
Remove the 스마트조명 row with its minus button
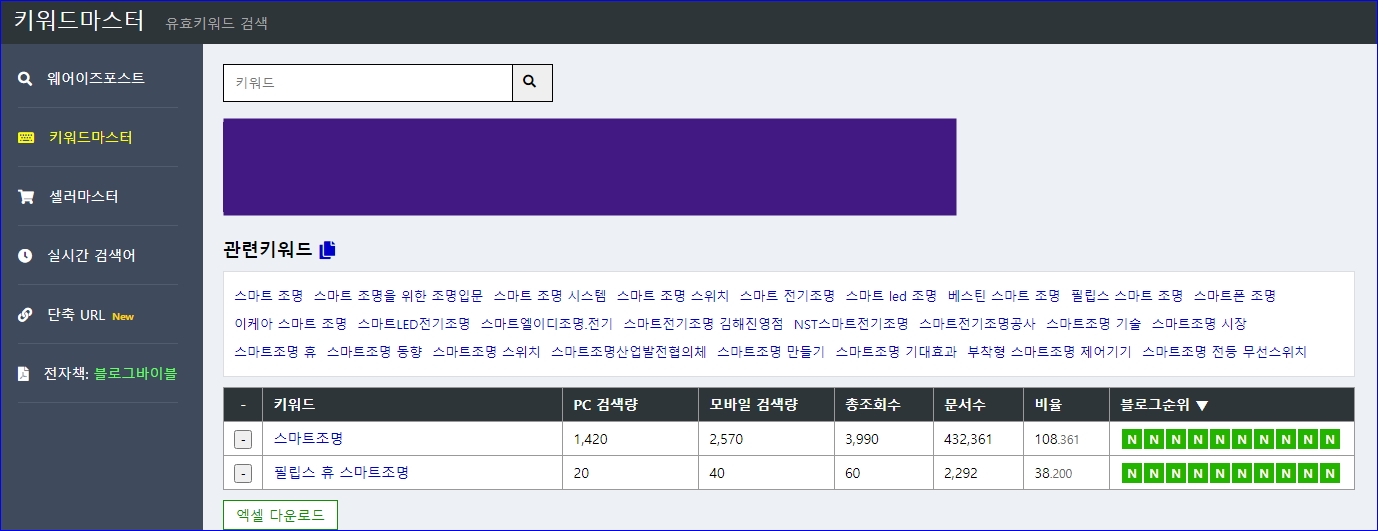tap(243, 439)
